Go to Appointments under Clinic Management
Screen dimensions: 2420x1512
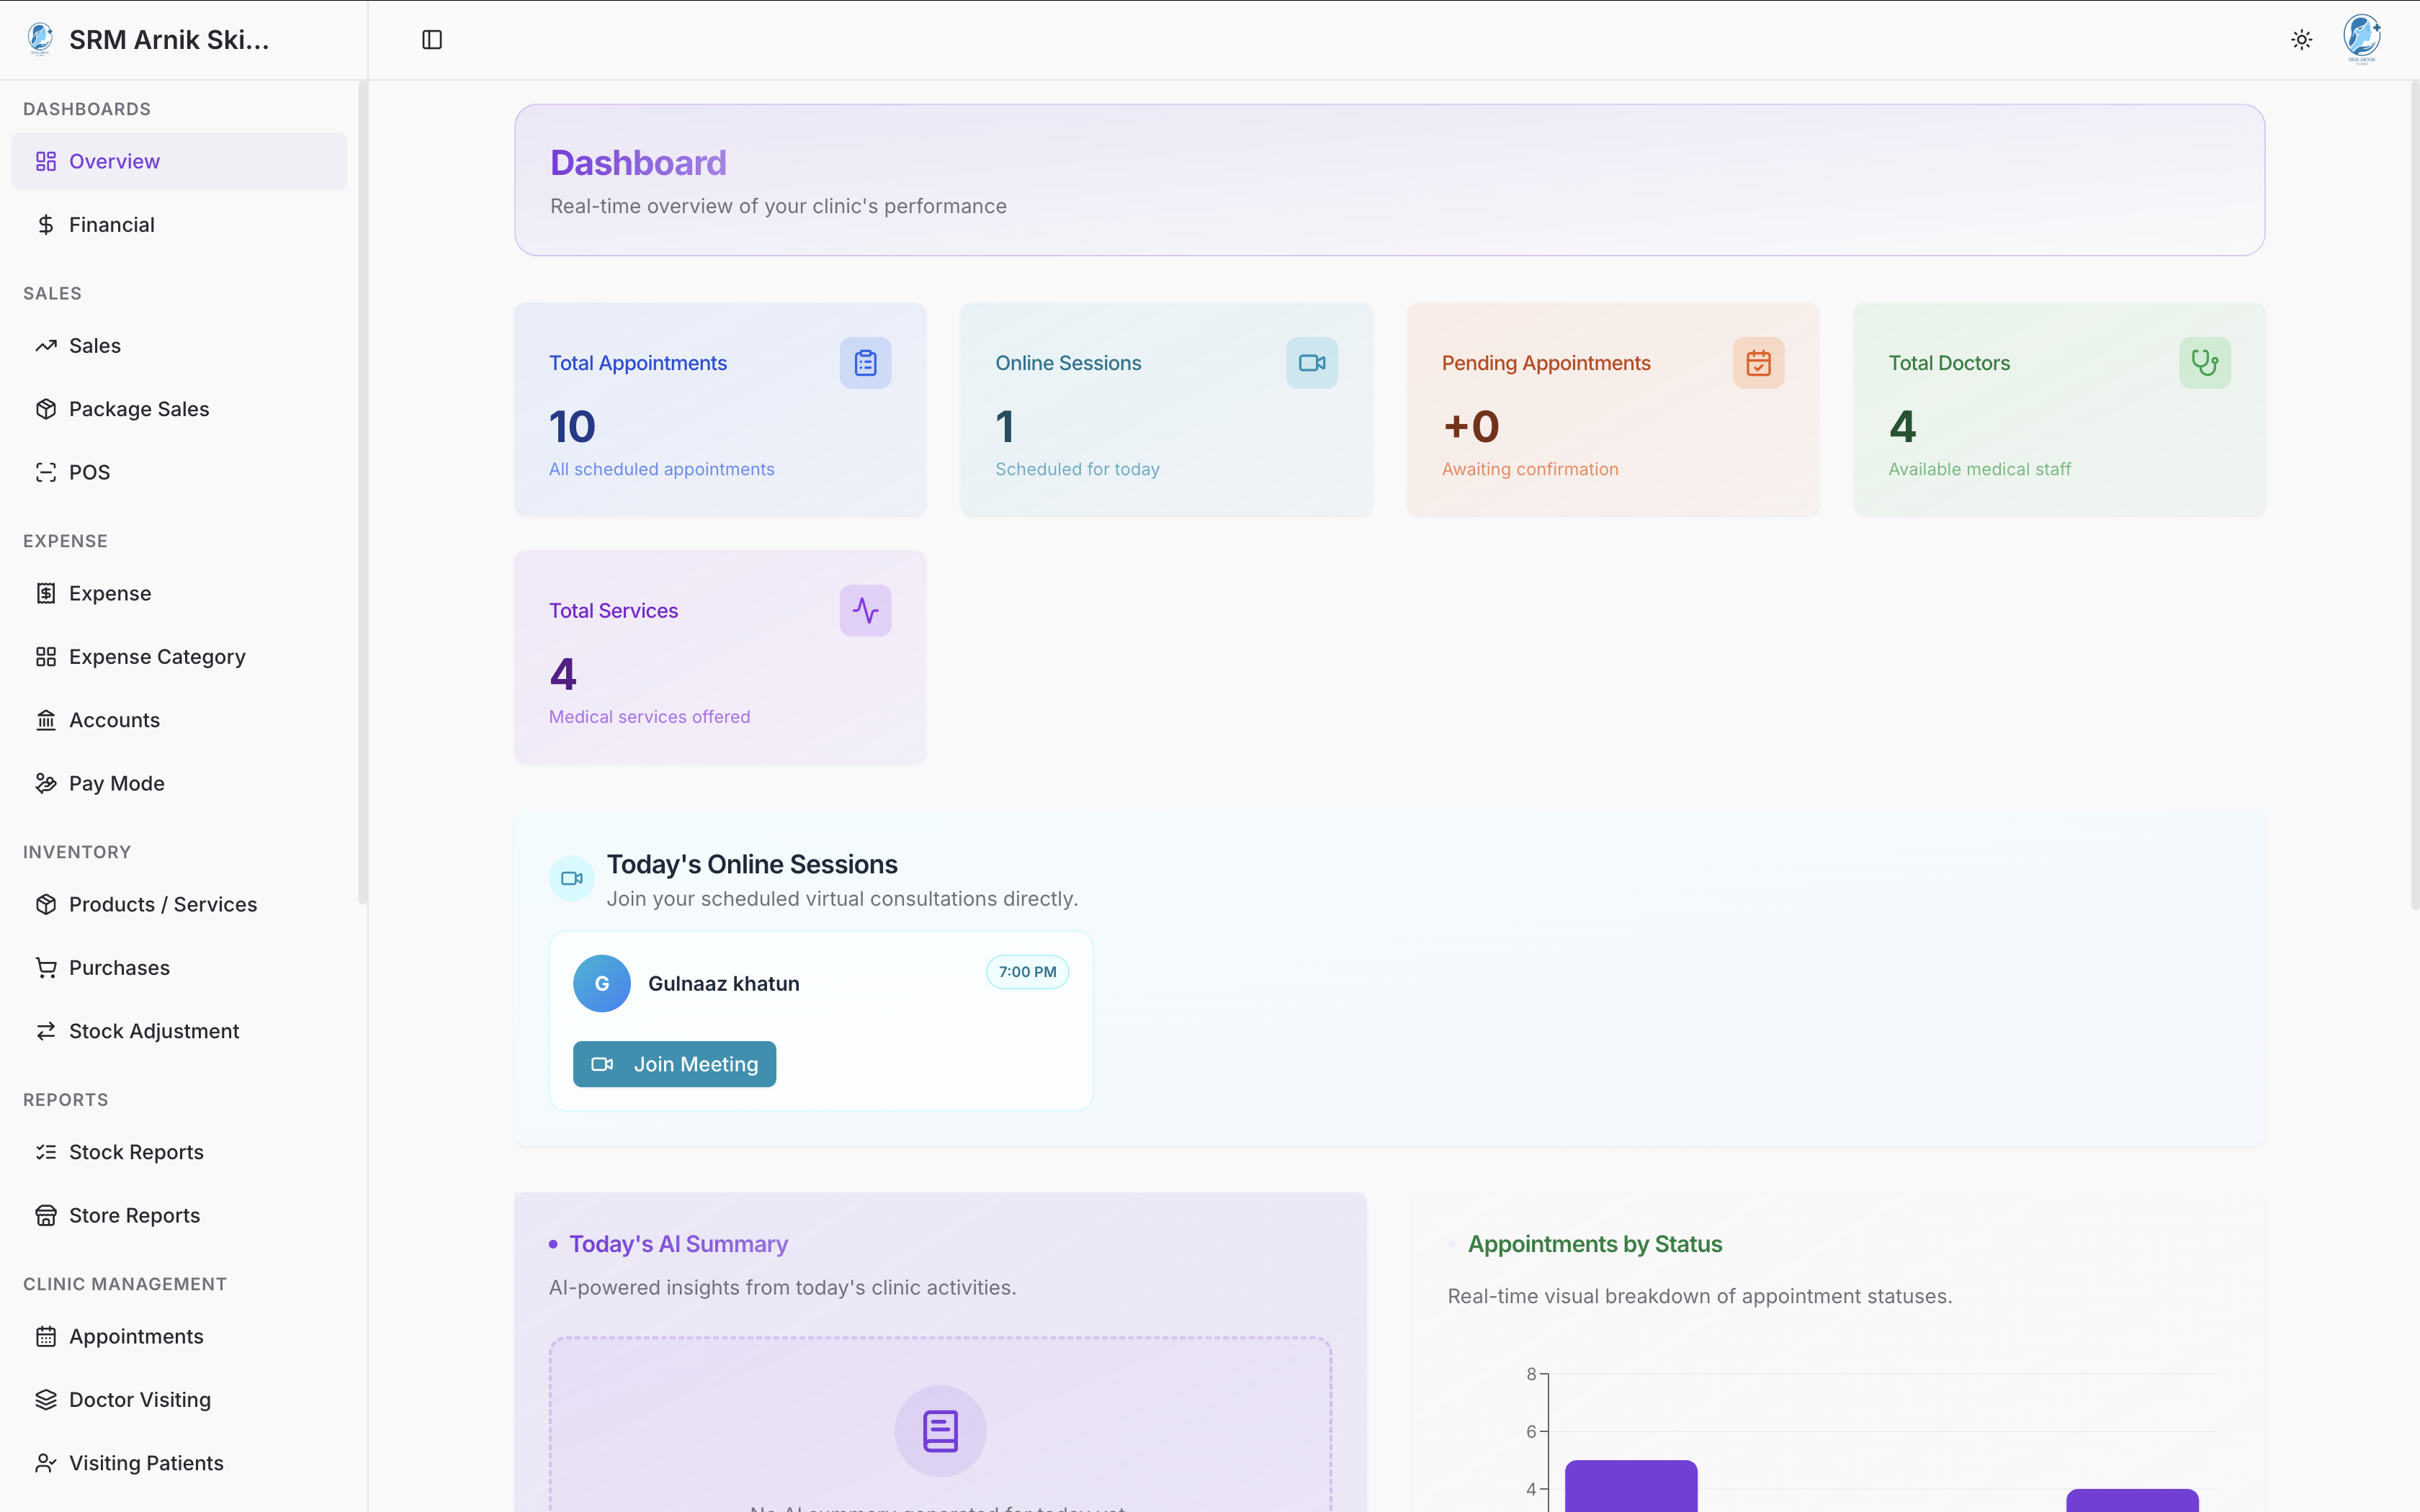tap(136, 1336)
